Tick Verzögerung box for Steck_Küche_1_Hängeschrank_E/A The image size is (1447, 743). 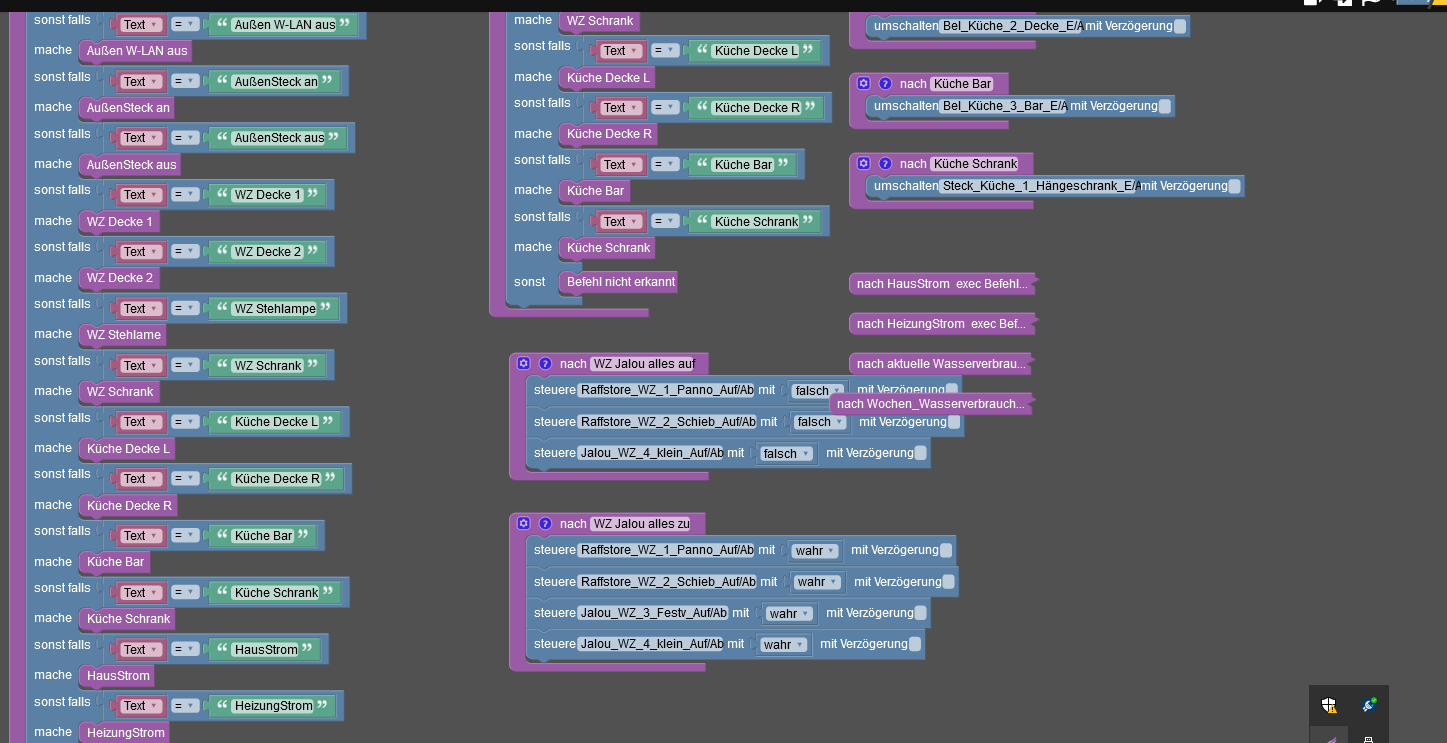pyautogui.click(x=1234, y=186)
